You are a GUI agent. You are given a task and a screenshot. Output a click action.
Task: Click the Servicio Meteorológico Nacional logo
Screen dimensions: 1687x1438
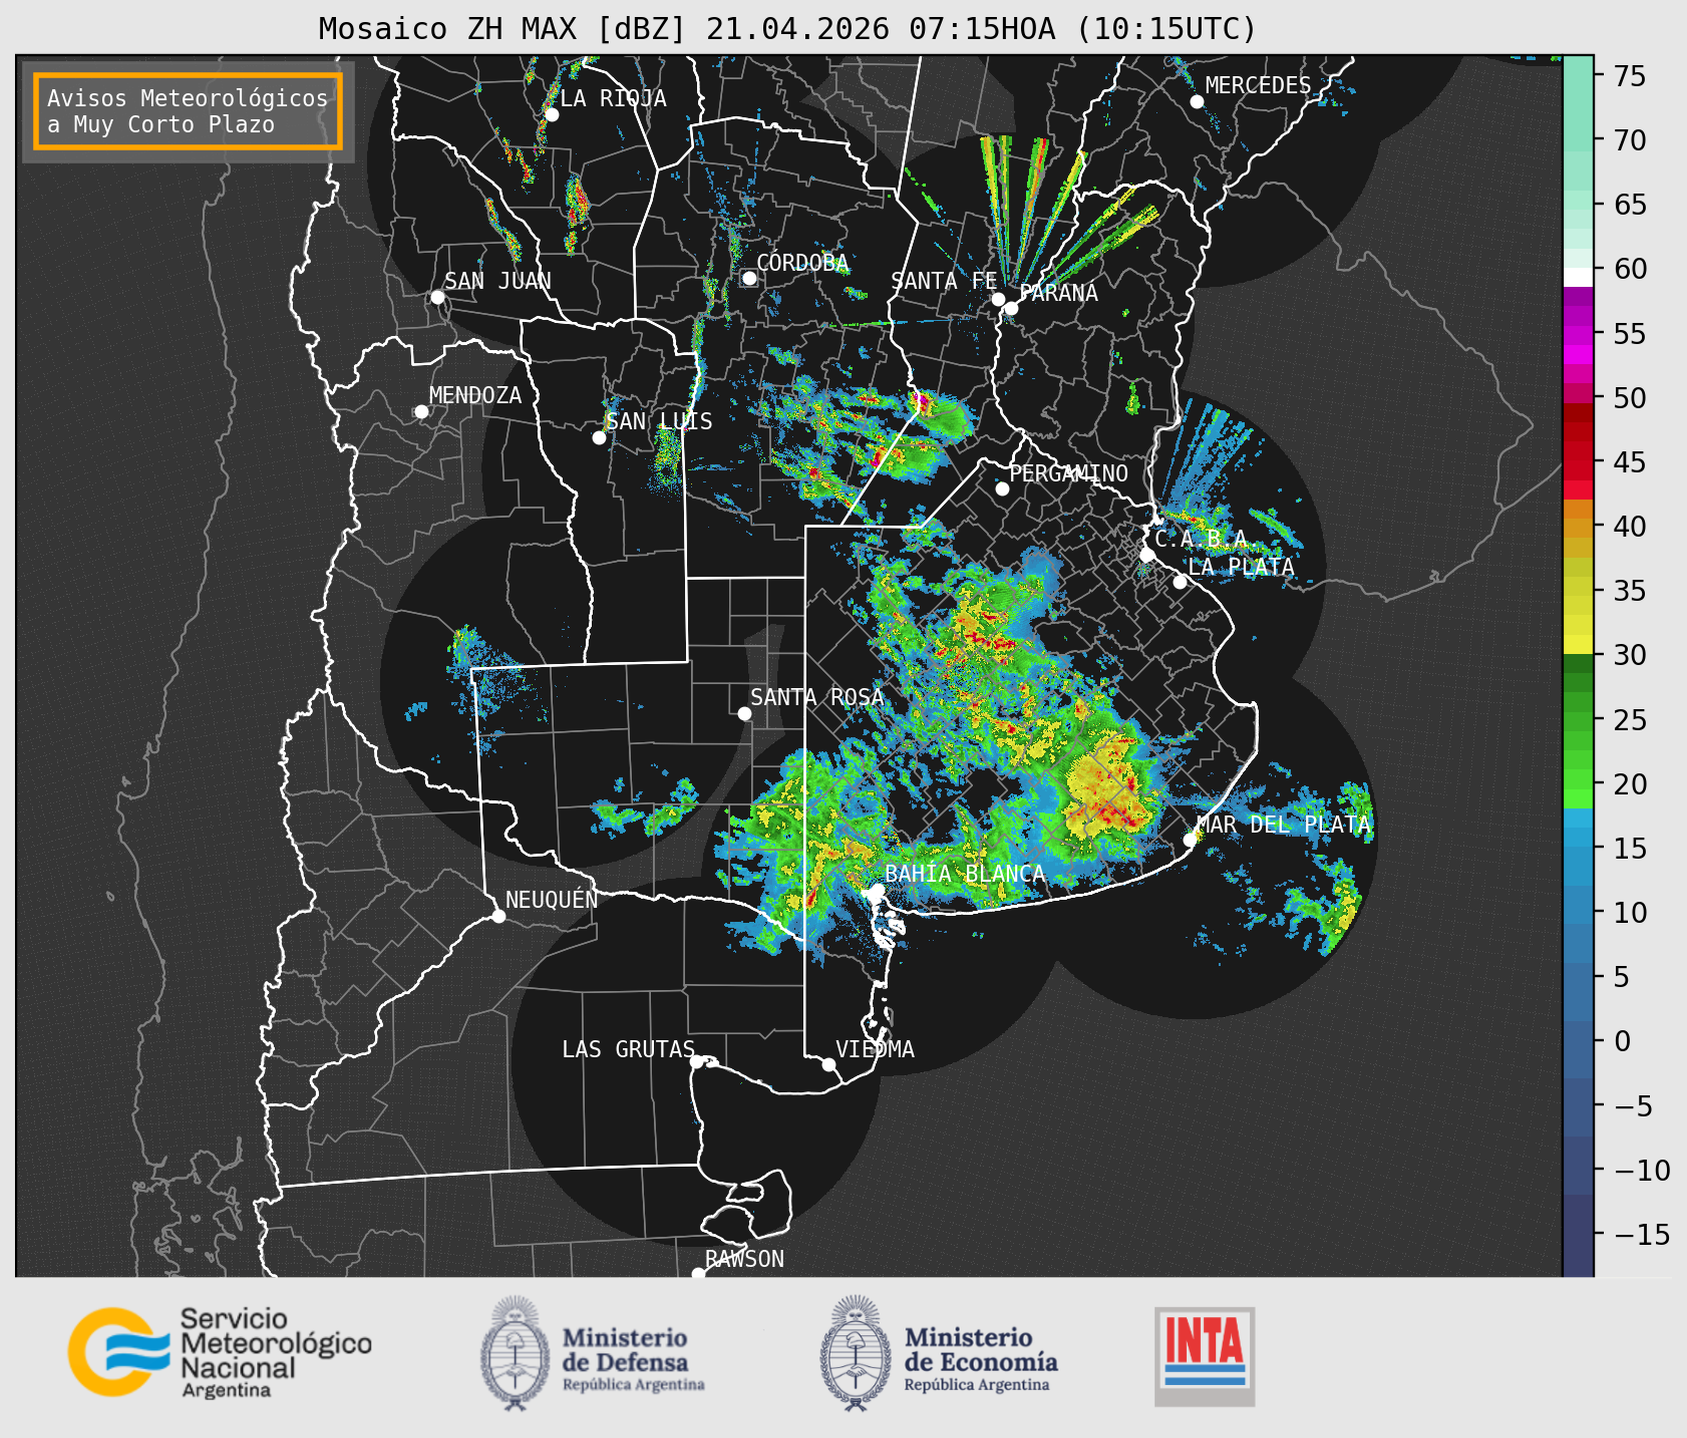tap(219, 1352)
